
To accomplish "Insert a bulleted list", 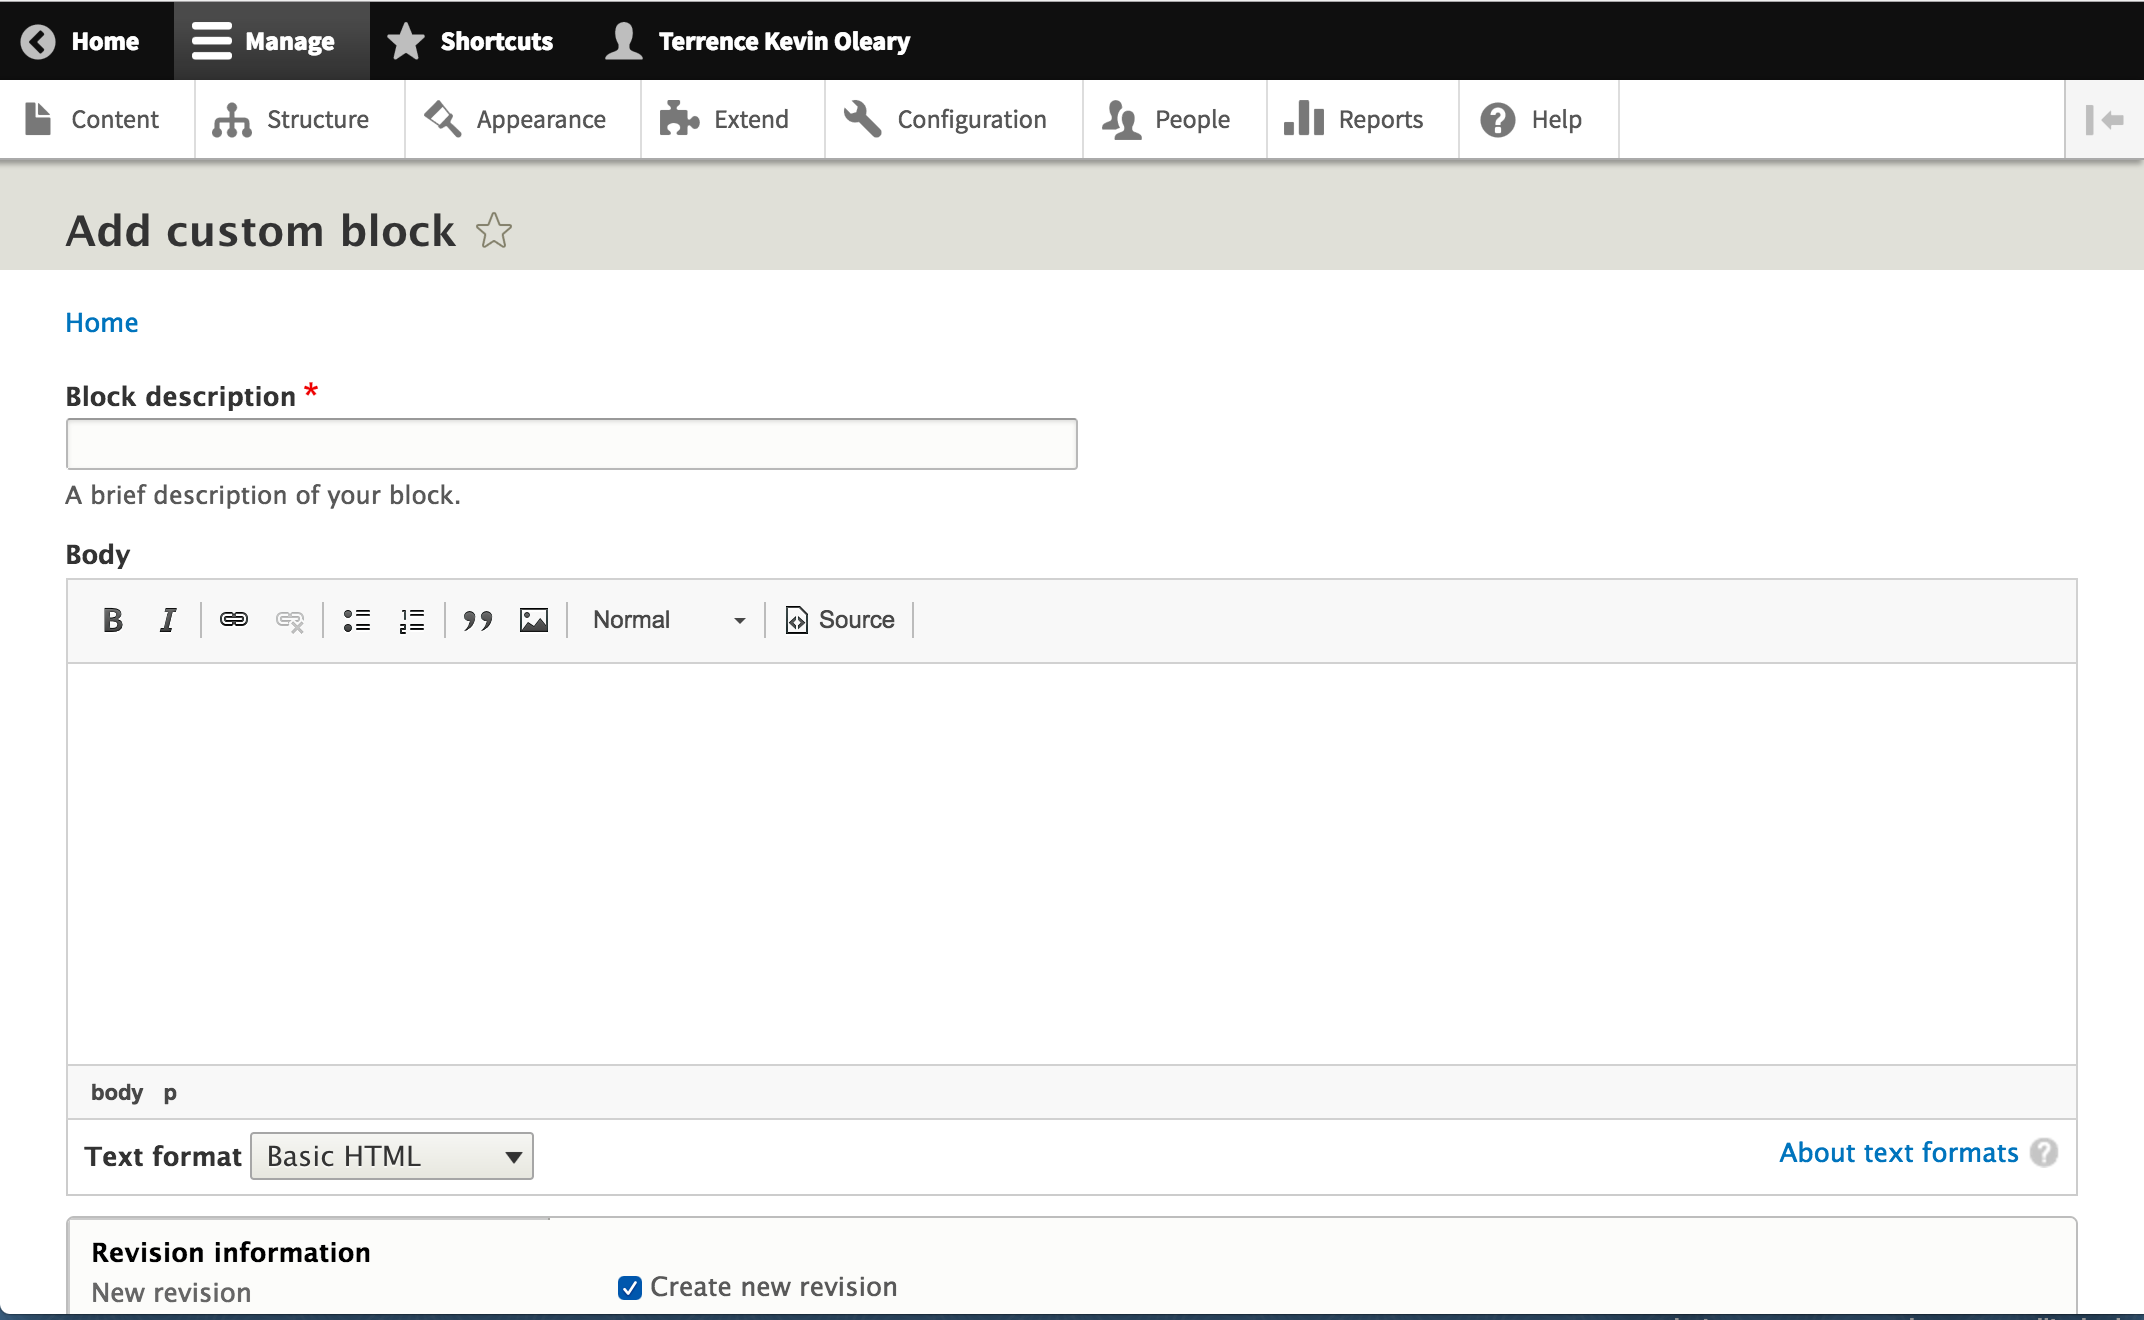I will click(357, 620).
